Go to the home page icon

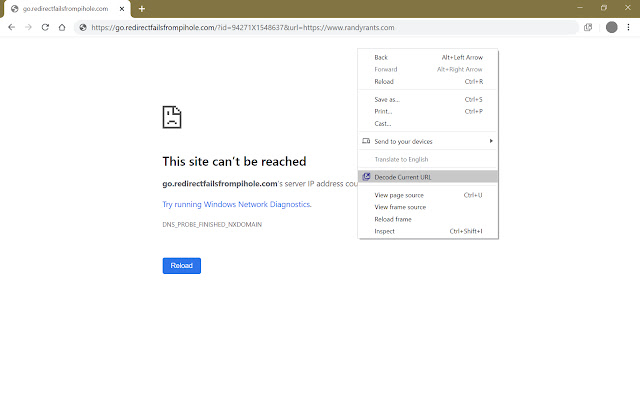click(x=62, y=27)
